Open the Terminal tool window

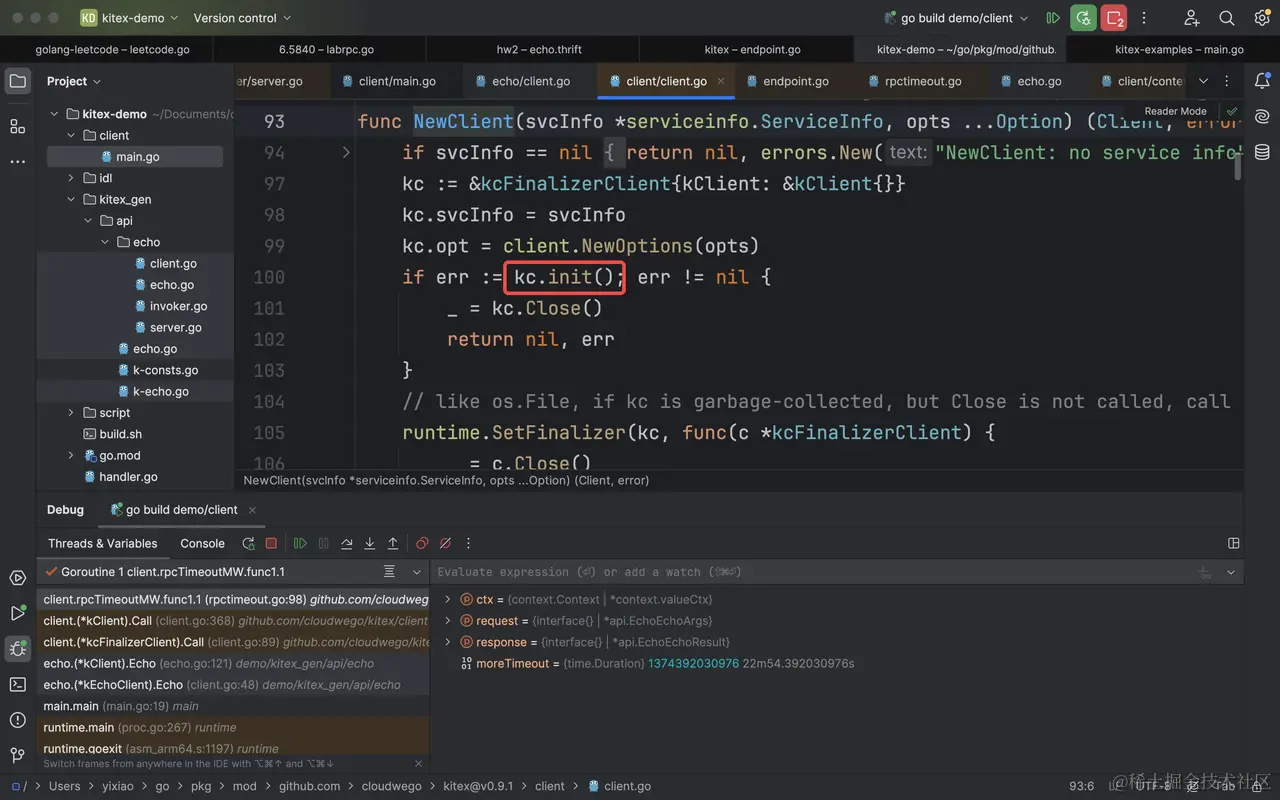coord(17,684)
